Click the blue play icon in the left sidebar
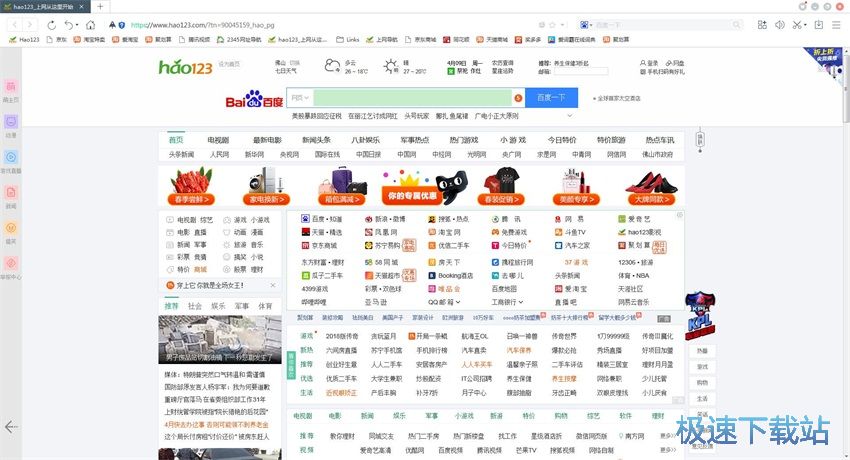The width and height of the screenshot is (850, 460). click(11, 157)
